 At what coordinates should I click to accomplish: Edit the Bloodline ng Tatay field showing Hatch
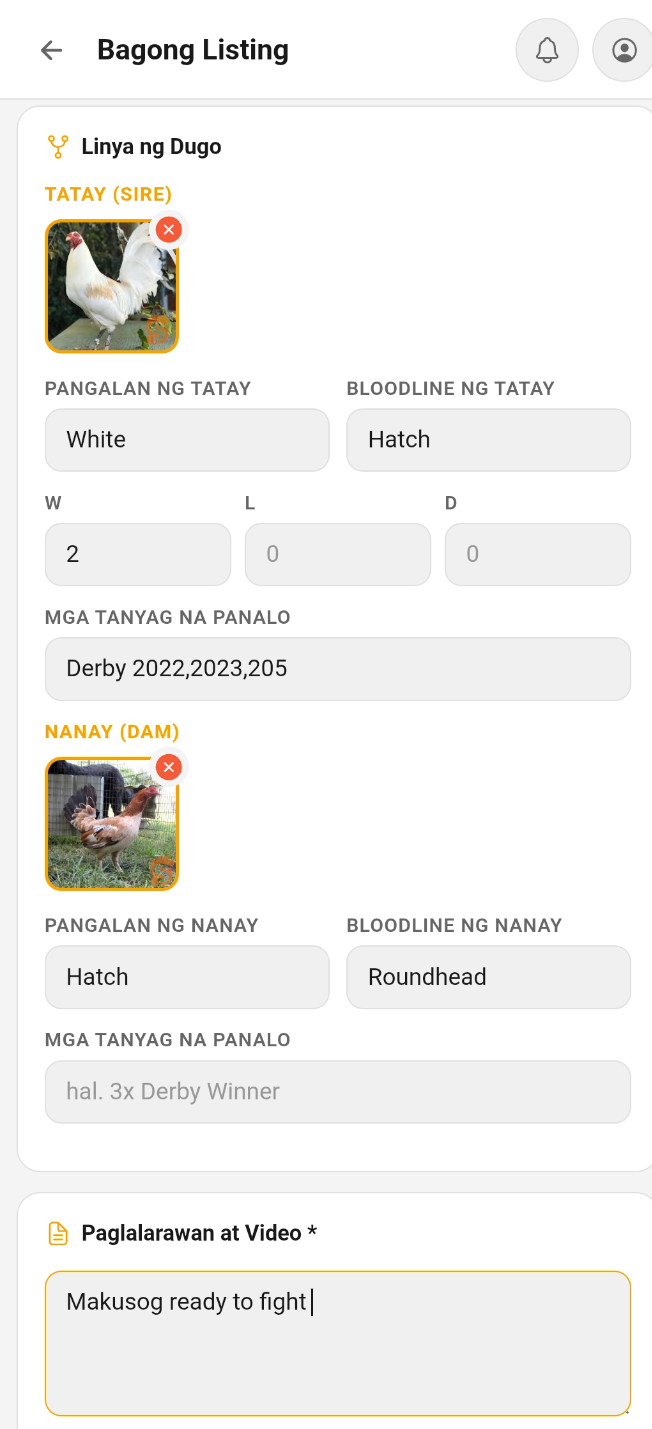pos(488,440)
